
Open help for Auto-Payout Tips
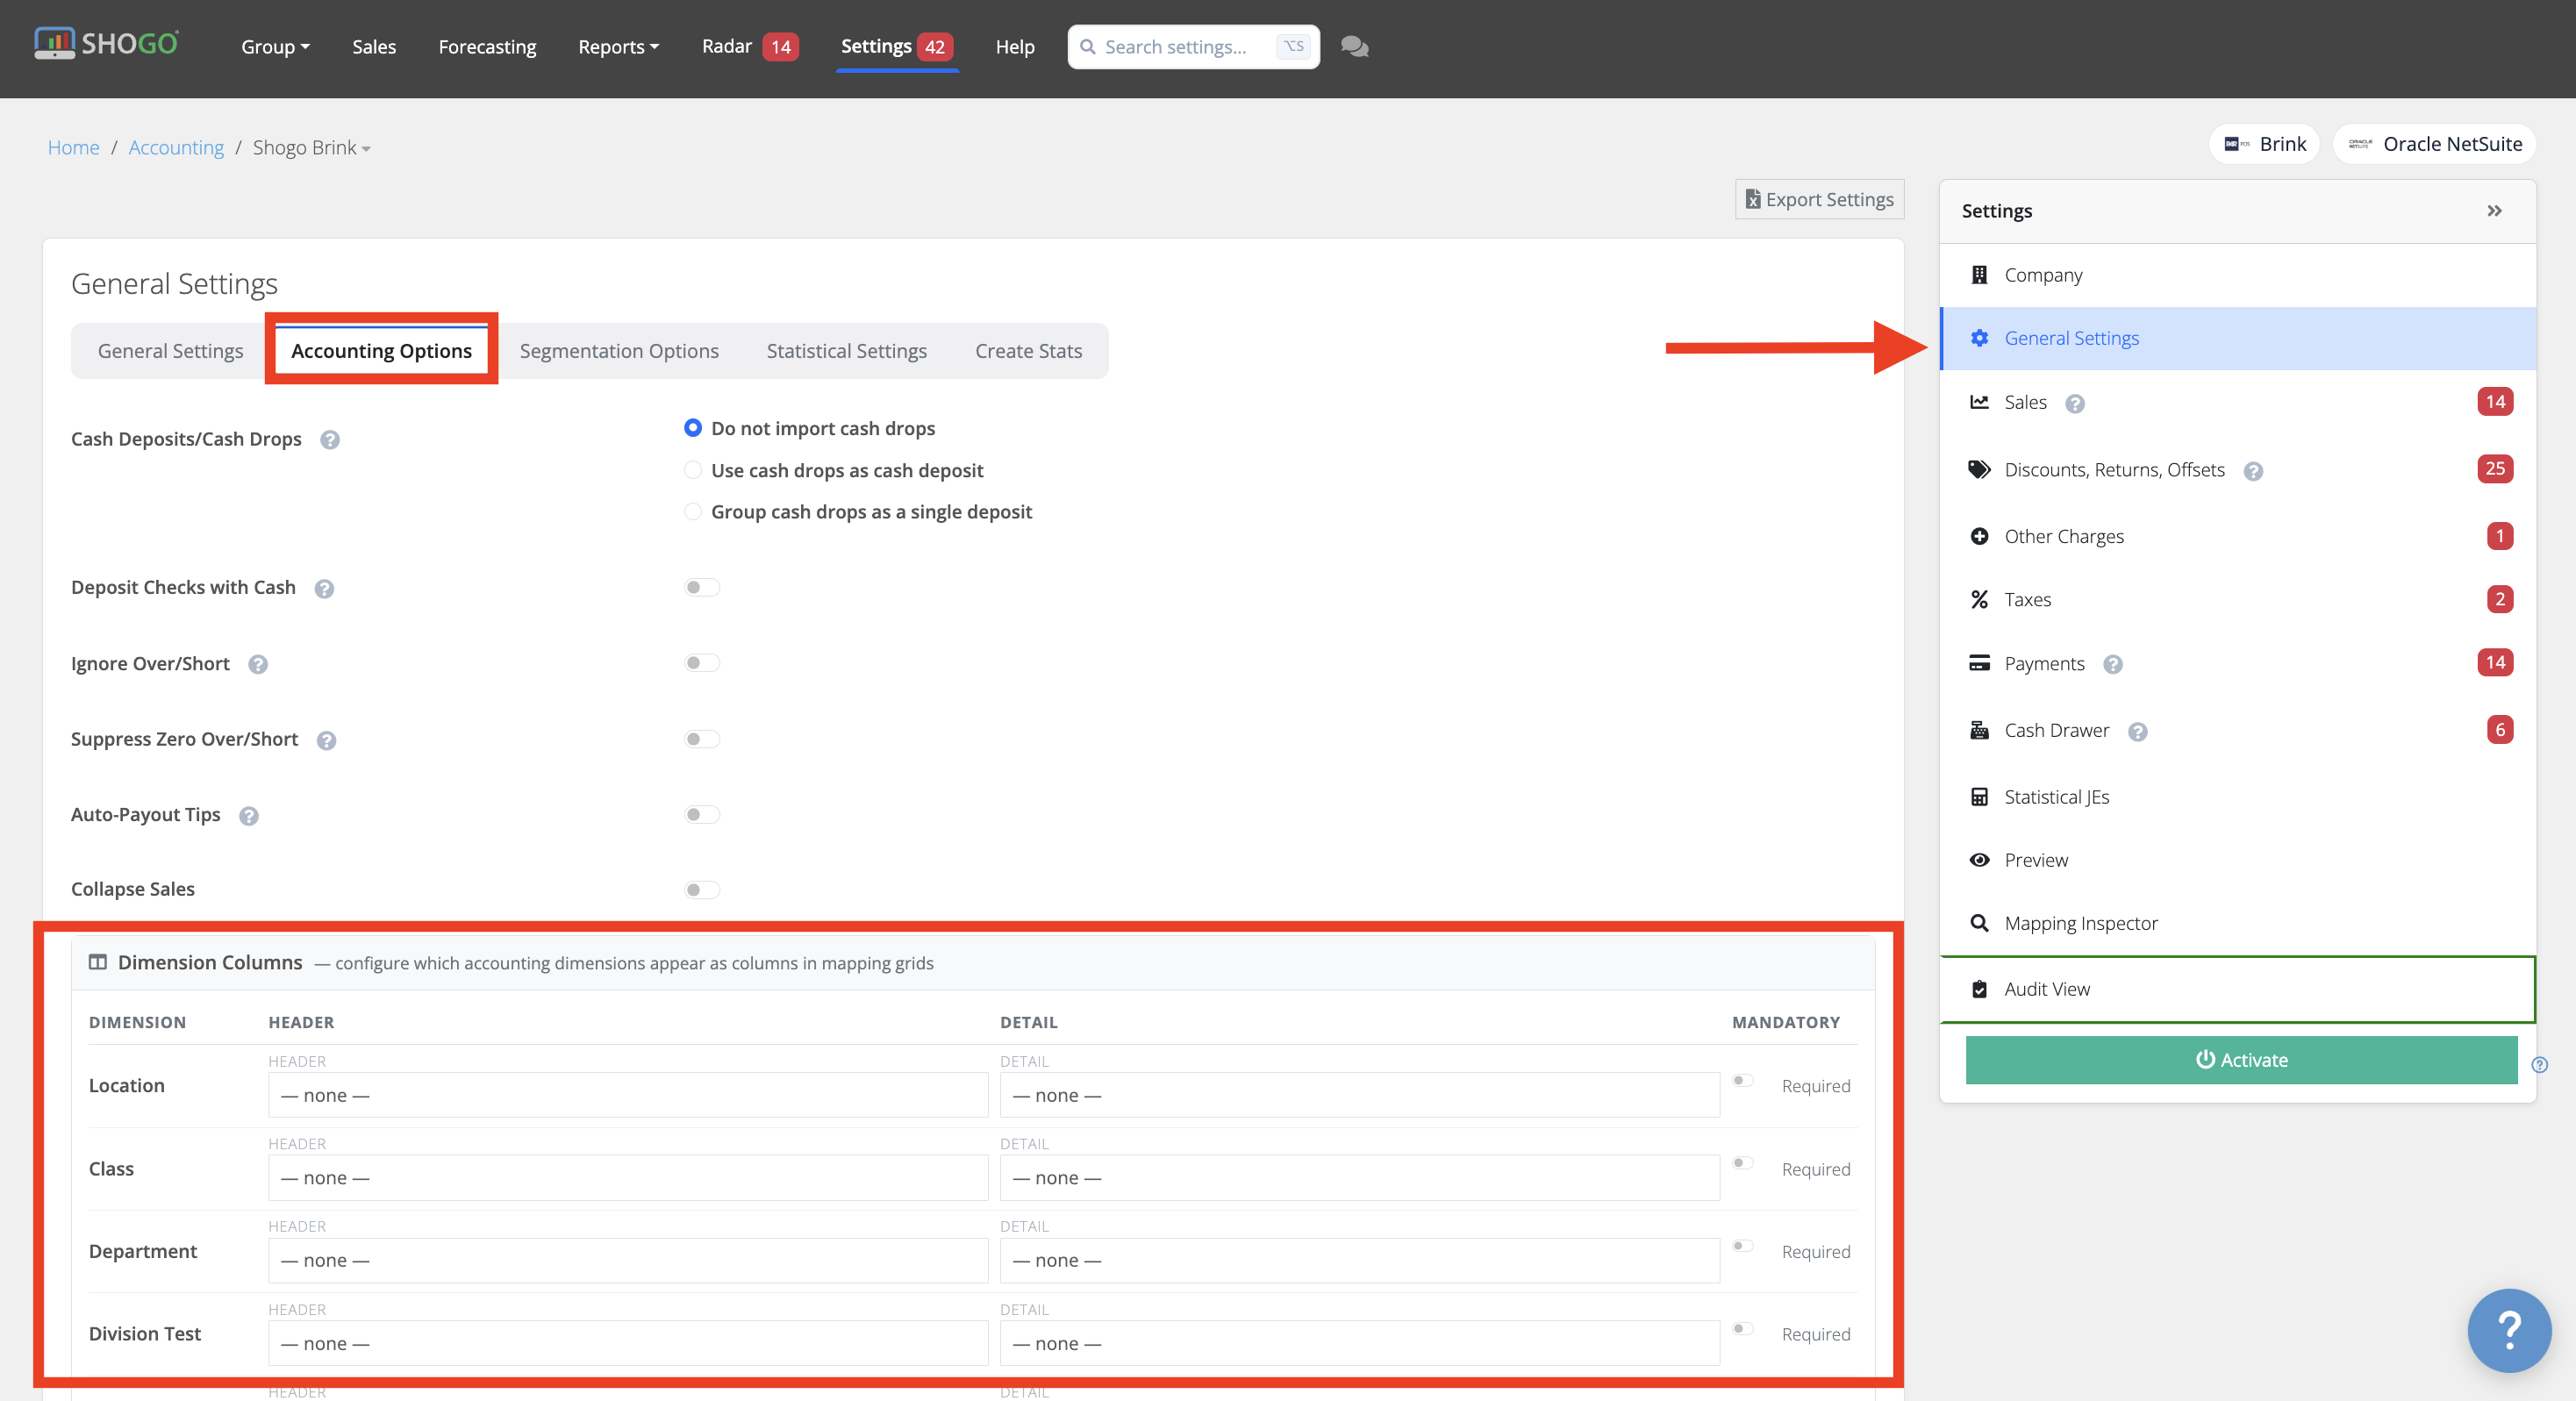click(249, 816)
